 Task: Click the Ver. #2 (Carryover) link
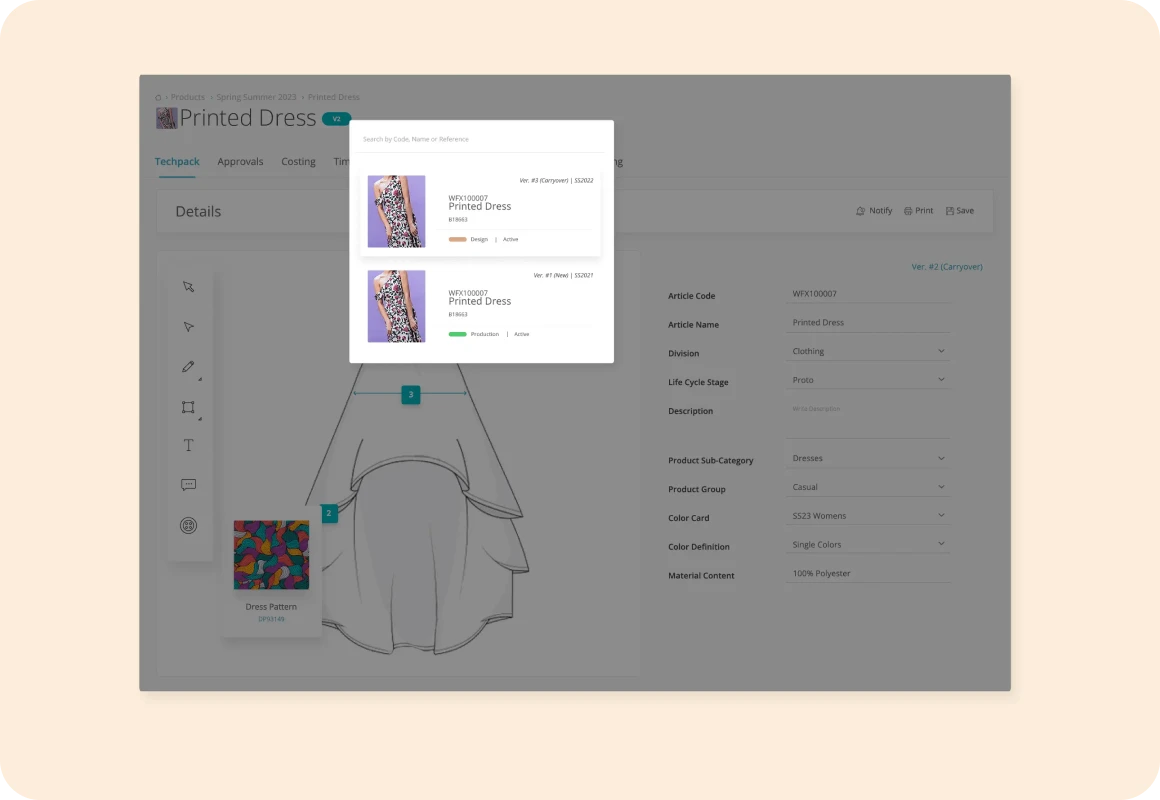(x=946, y=267)
